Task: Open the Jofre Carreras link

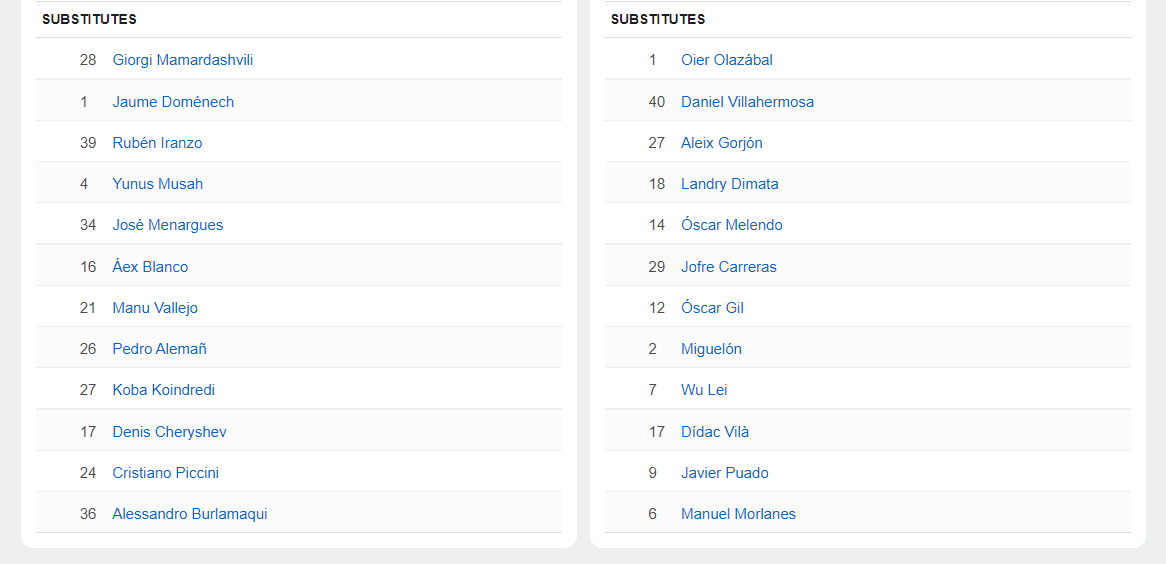Action: tap(729, 267)
